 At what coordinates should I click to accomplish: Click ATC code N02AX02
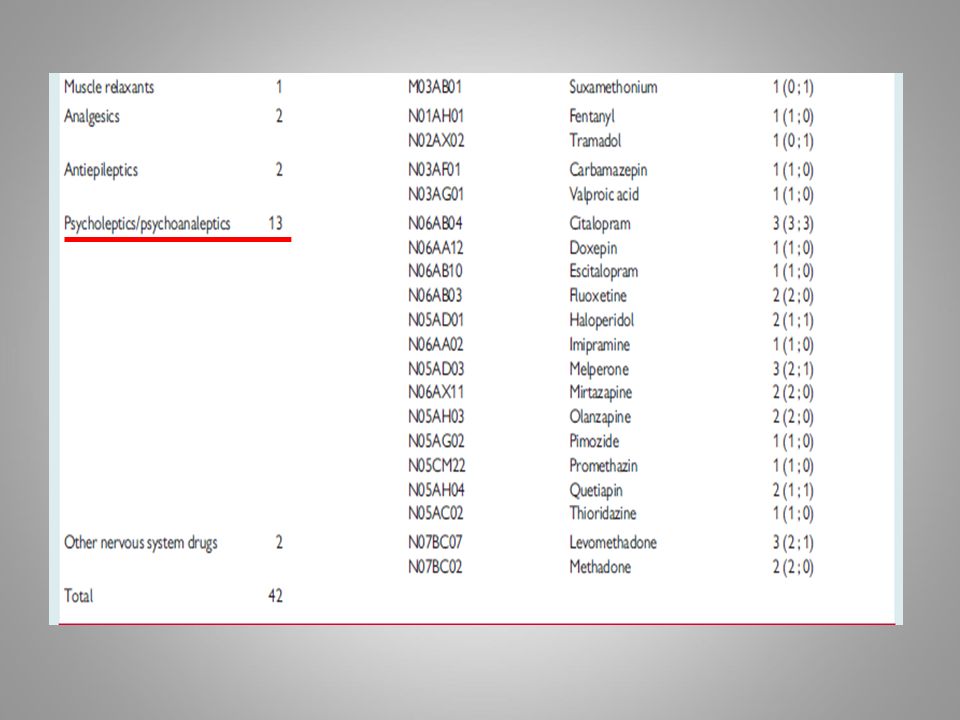coord(436,140)
